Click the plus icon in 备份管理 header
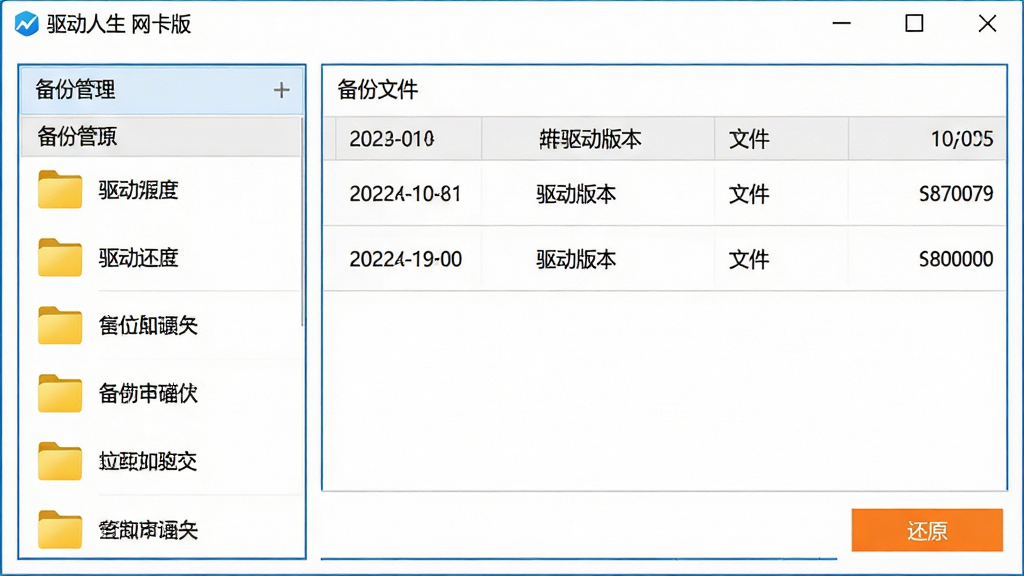This screenshot has width=1024, height=576. tap(281, 90)
